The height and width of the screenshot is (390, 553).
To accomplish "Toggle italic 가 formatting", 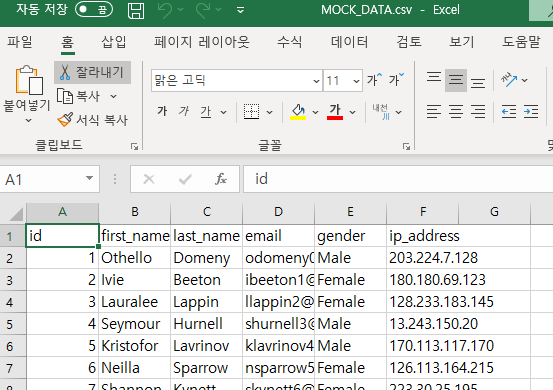I will pyautogui.click(x=184, y=111).
